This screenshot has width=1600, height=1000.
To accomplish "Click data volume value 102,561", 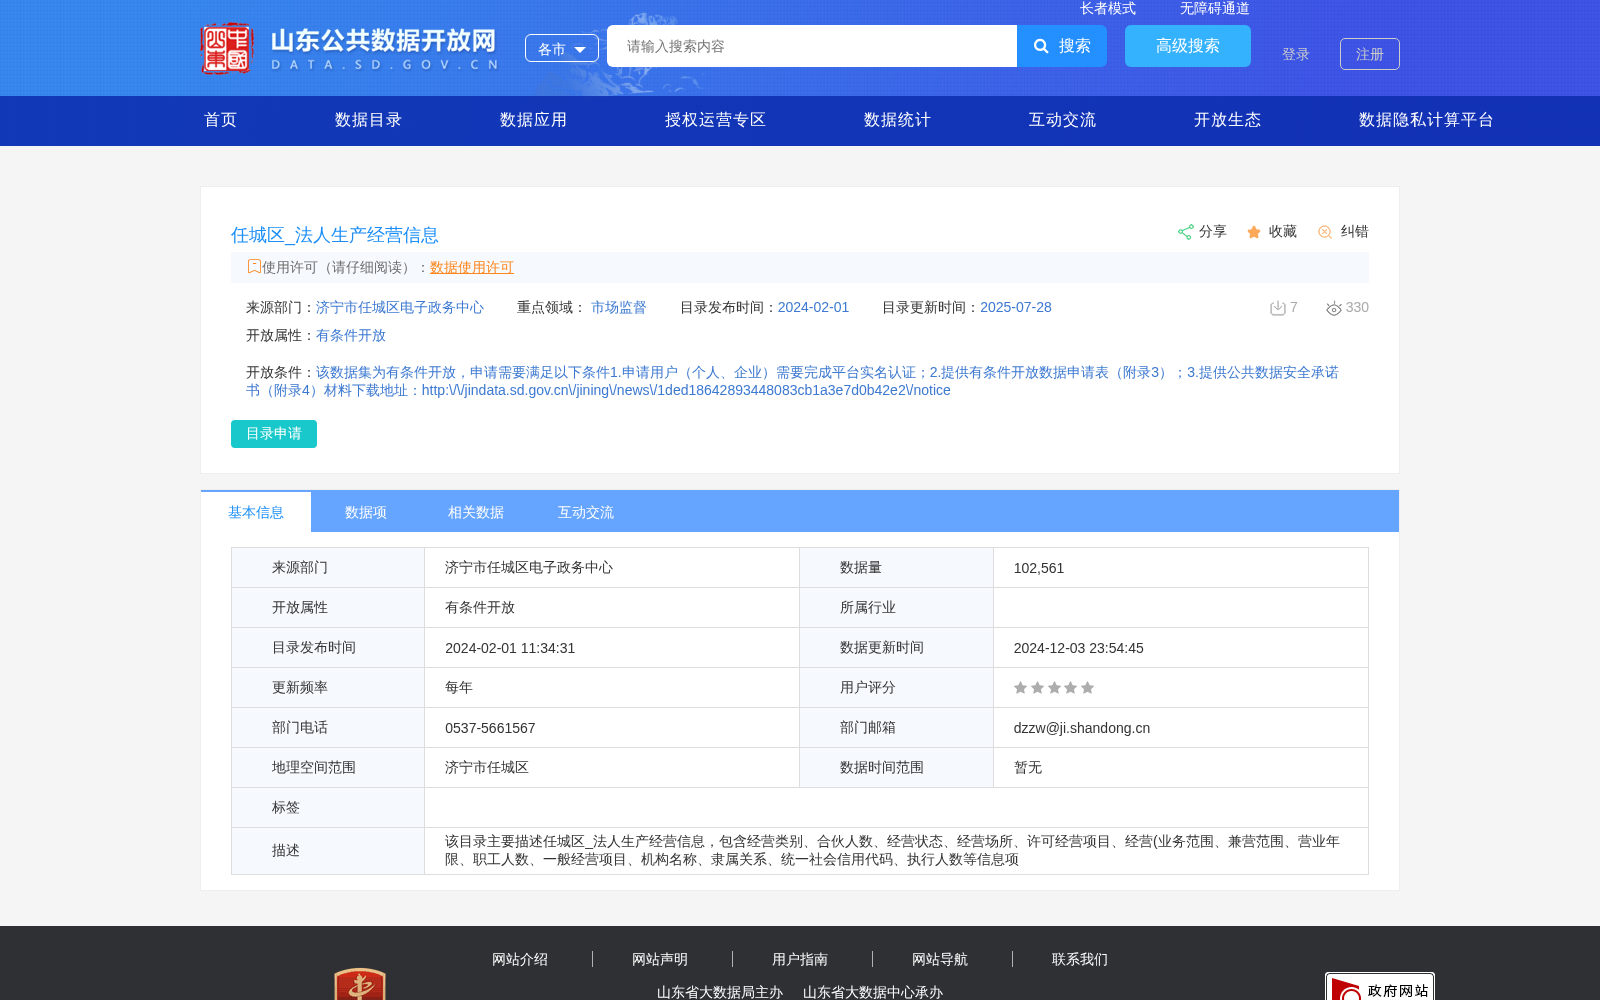I will click(x=1039, y=568).
